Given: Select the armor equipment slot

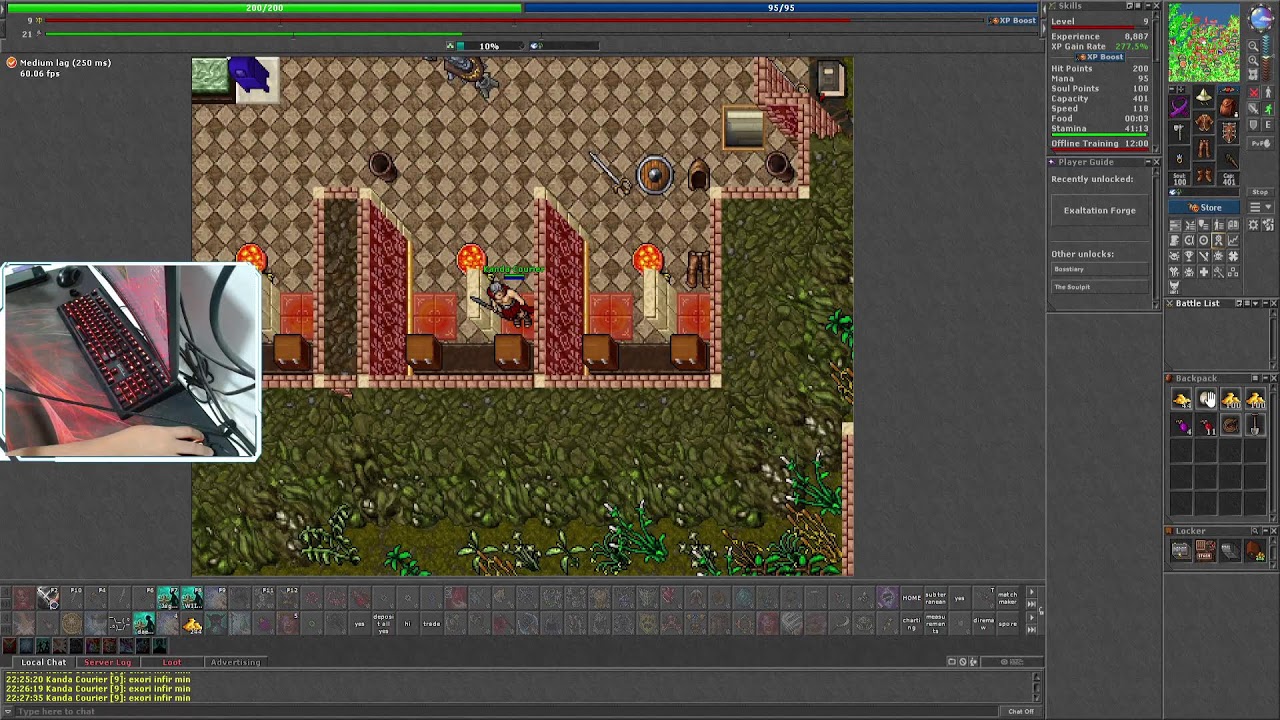Looking at the screenshot, I should [x=1204, y=122].
